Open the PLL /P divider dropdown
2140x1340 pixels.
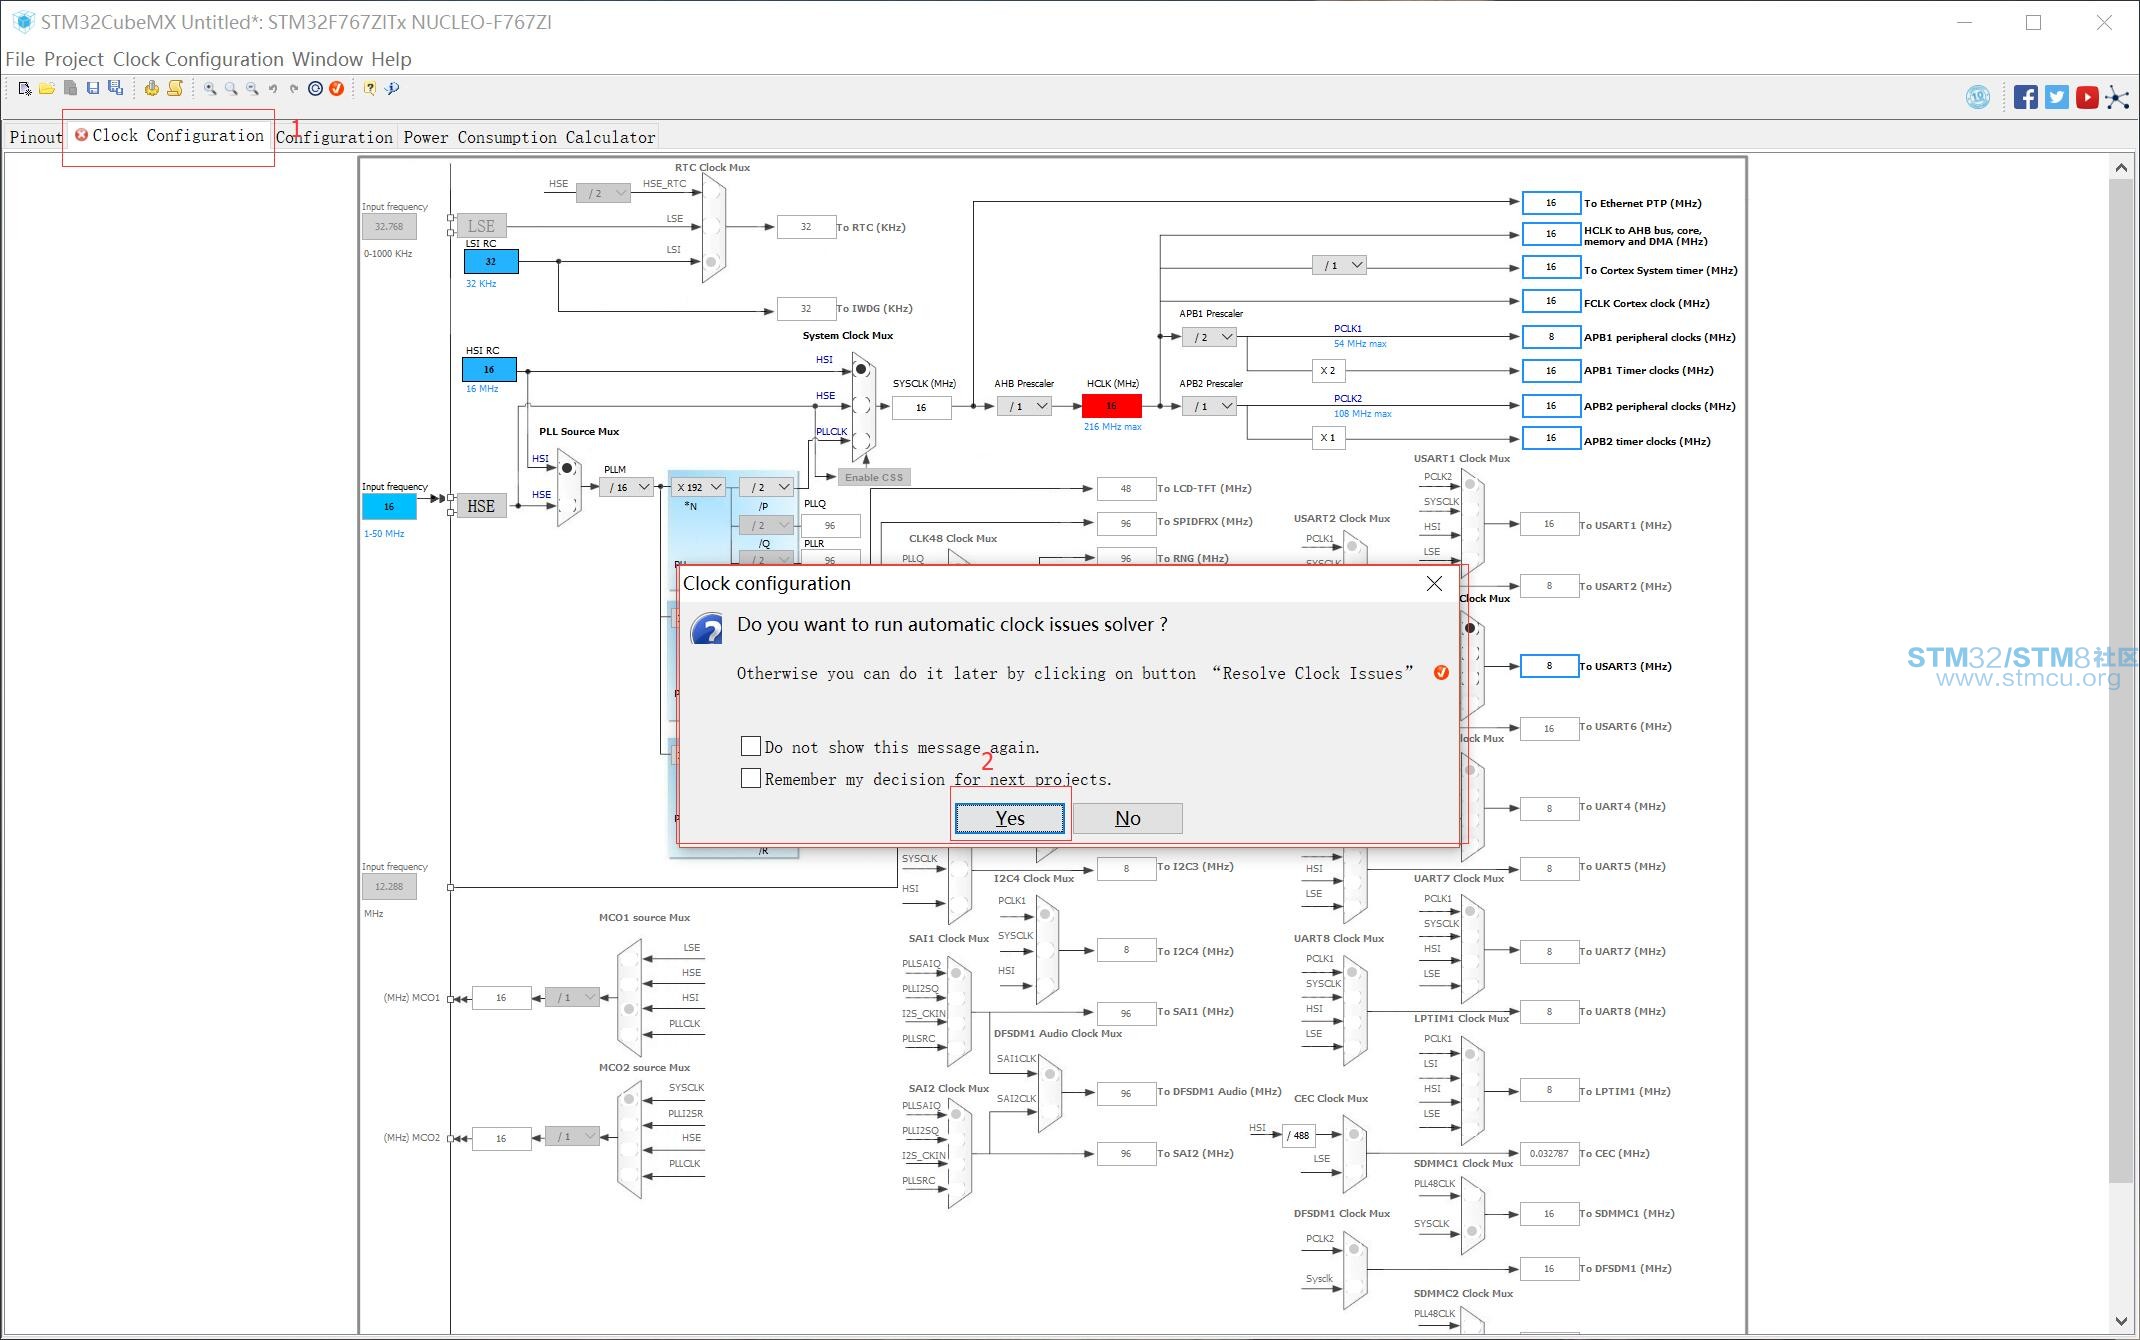click(767, 487)
